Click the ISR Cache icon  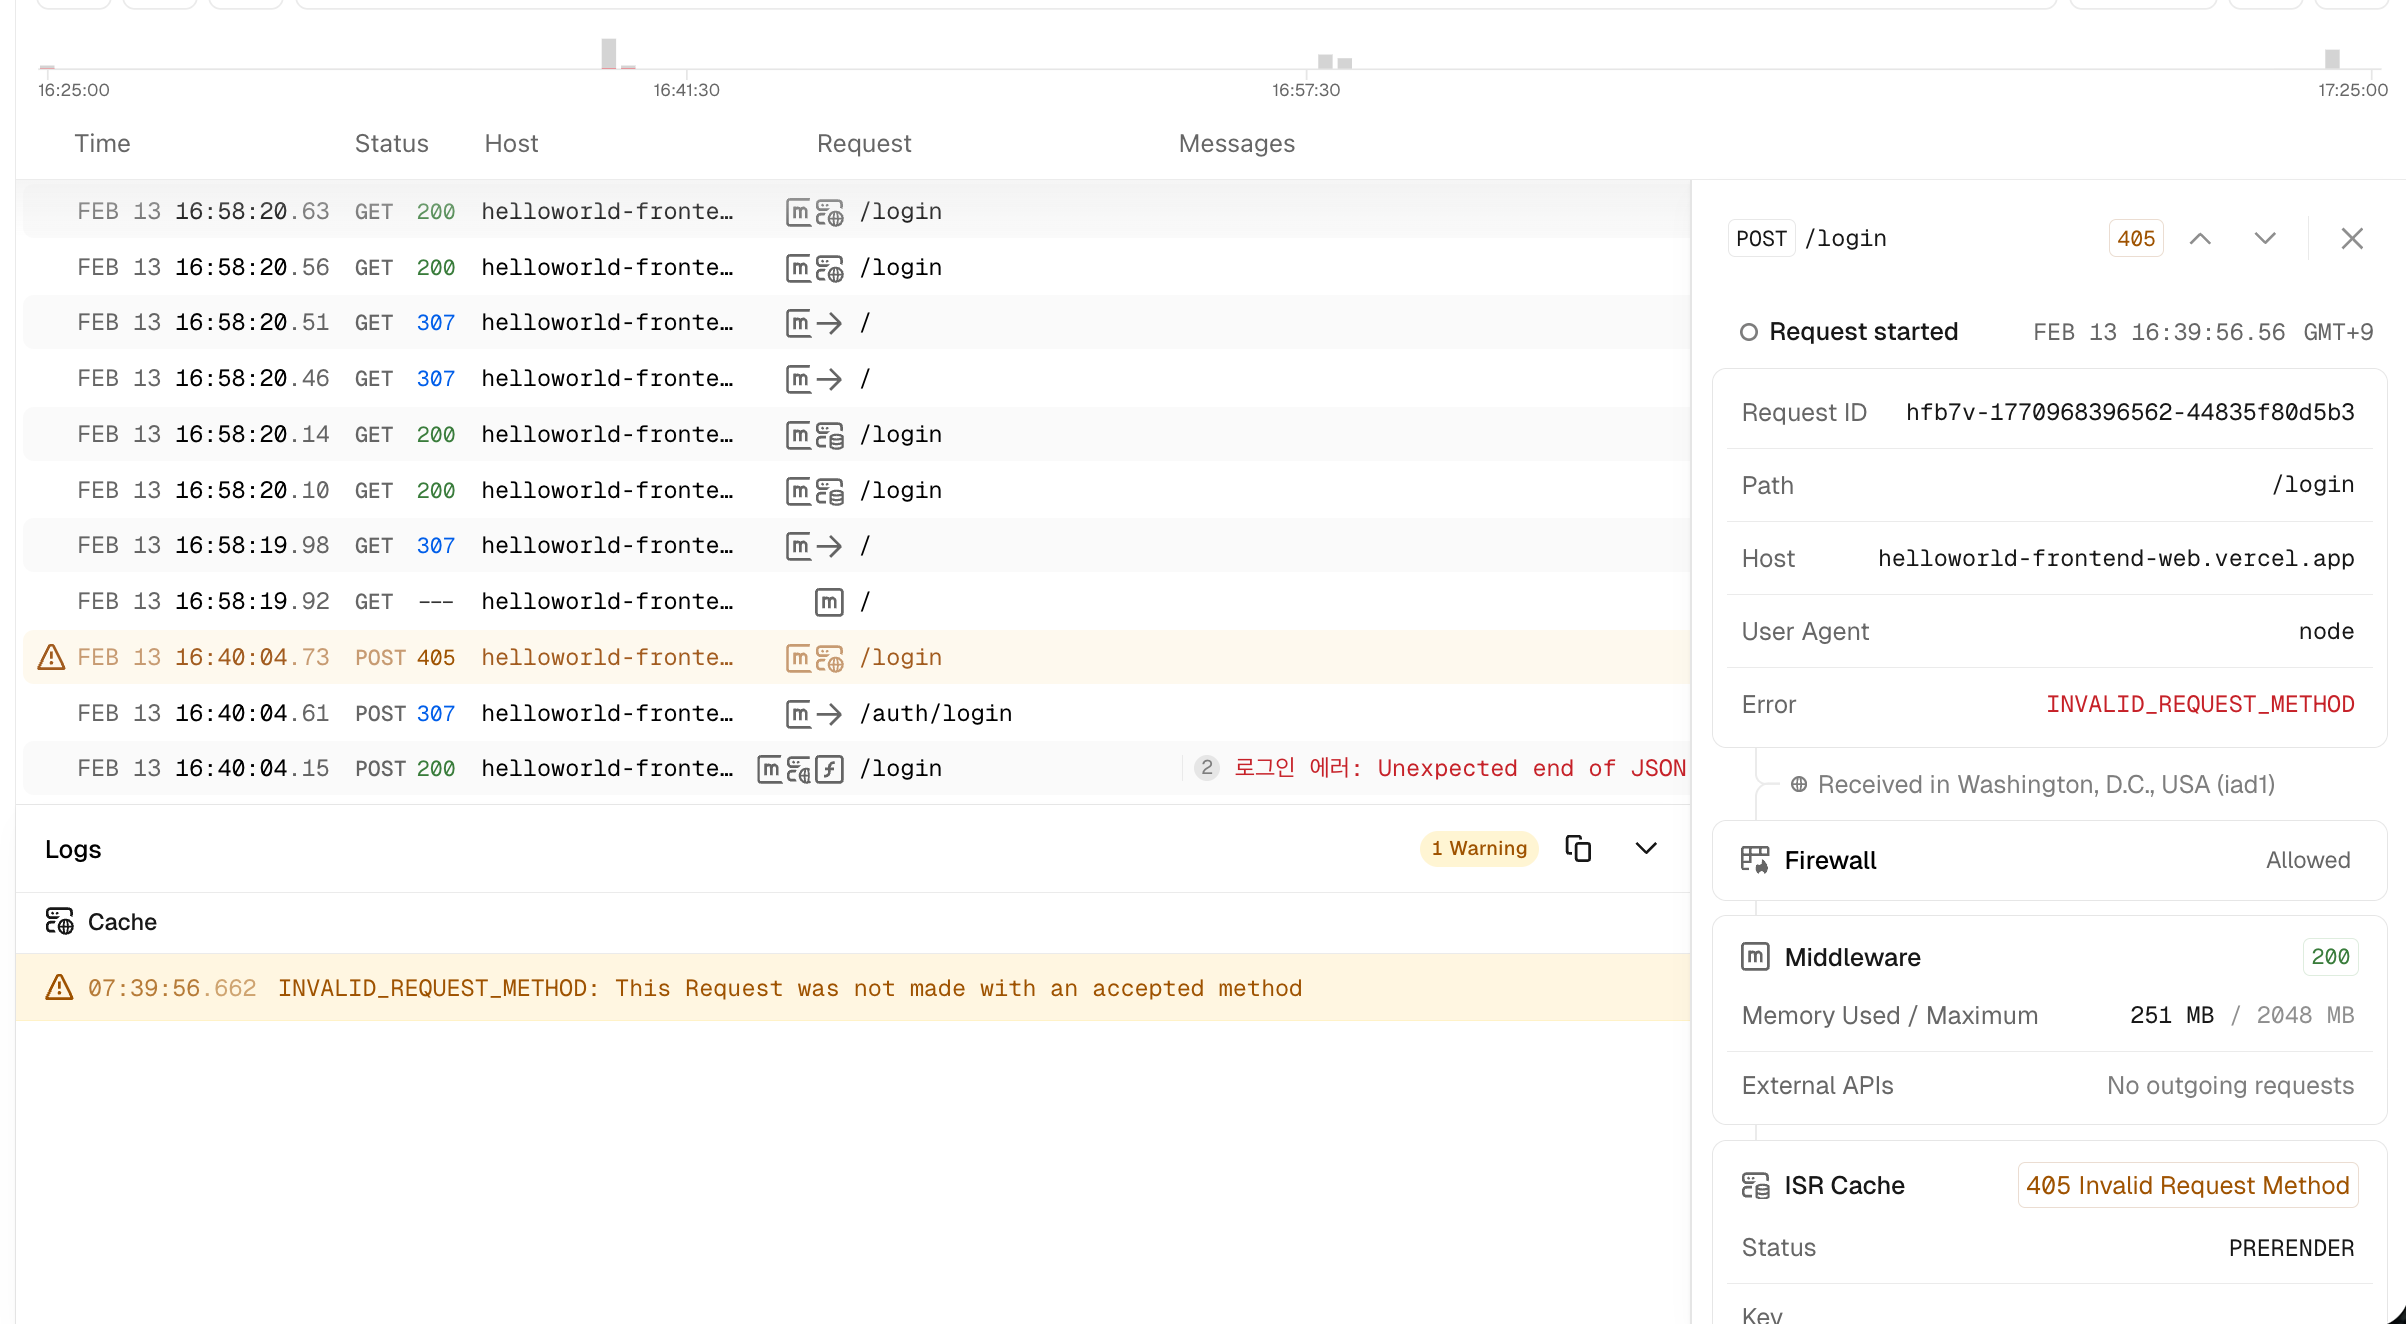click(x=1755, y=1185)
